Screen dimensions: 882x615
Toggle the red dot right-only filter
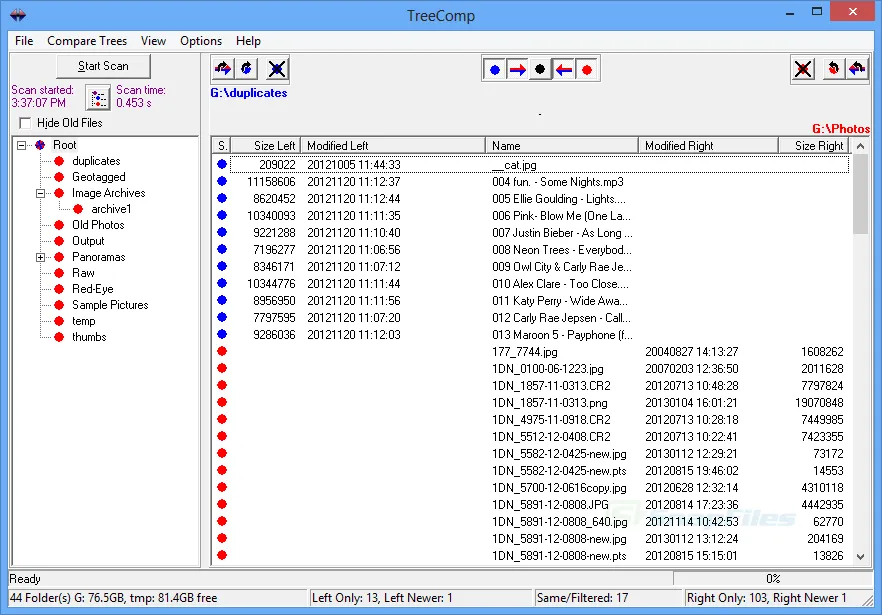[587, 70]
